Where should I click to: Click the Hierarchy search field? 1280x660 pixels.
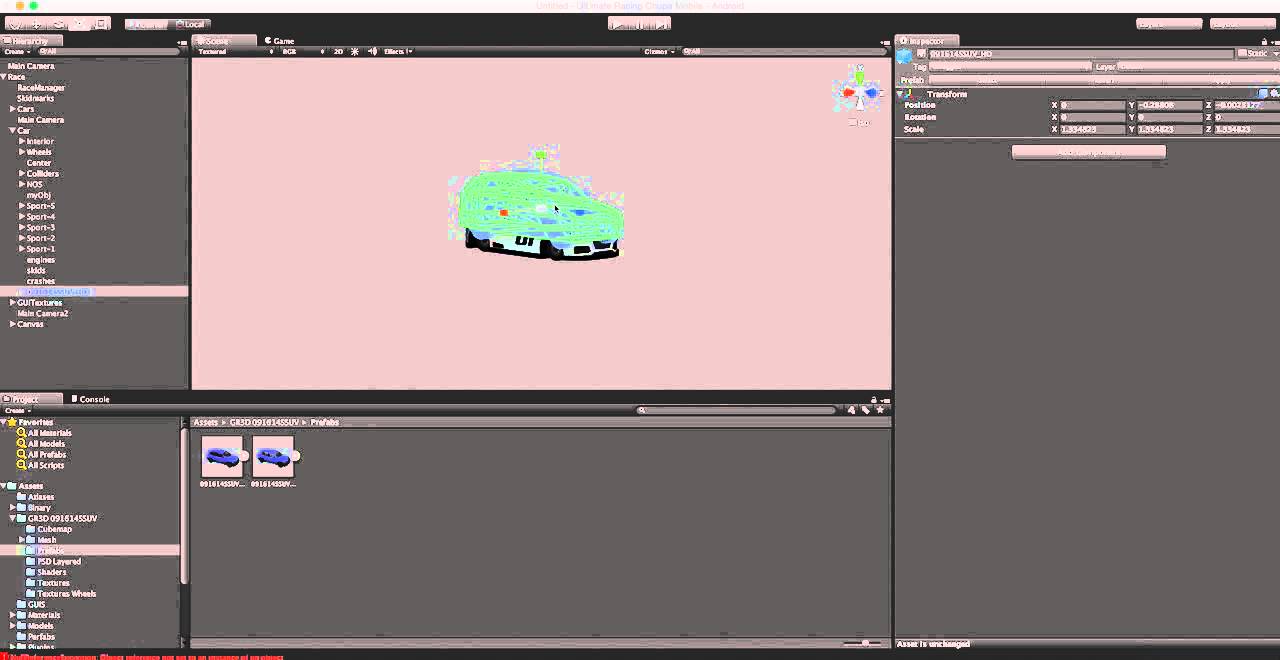110,51
